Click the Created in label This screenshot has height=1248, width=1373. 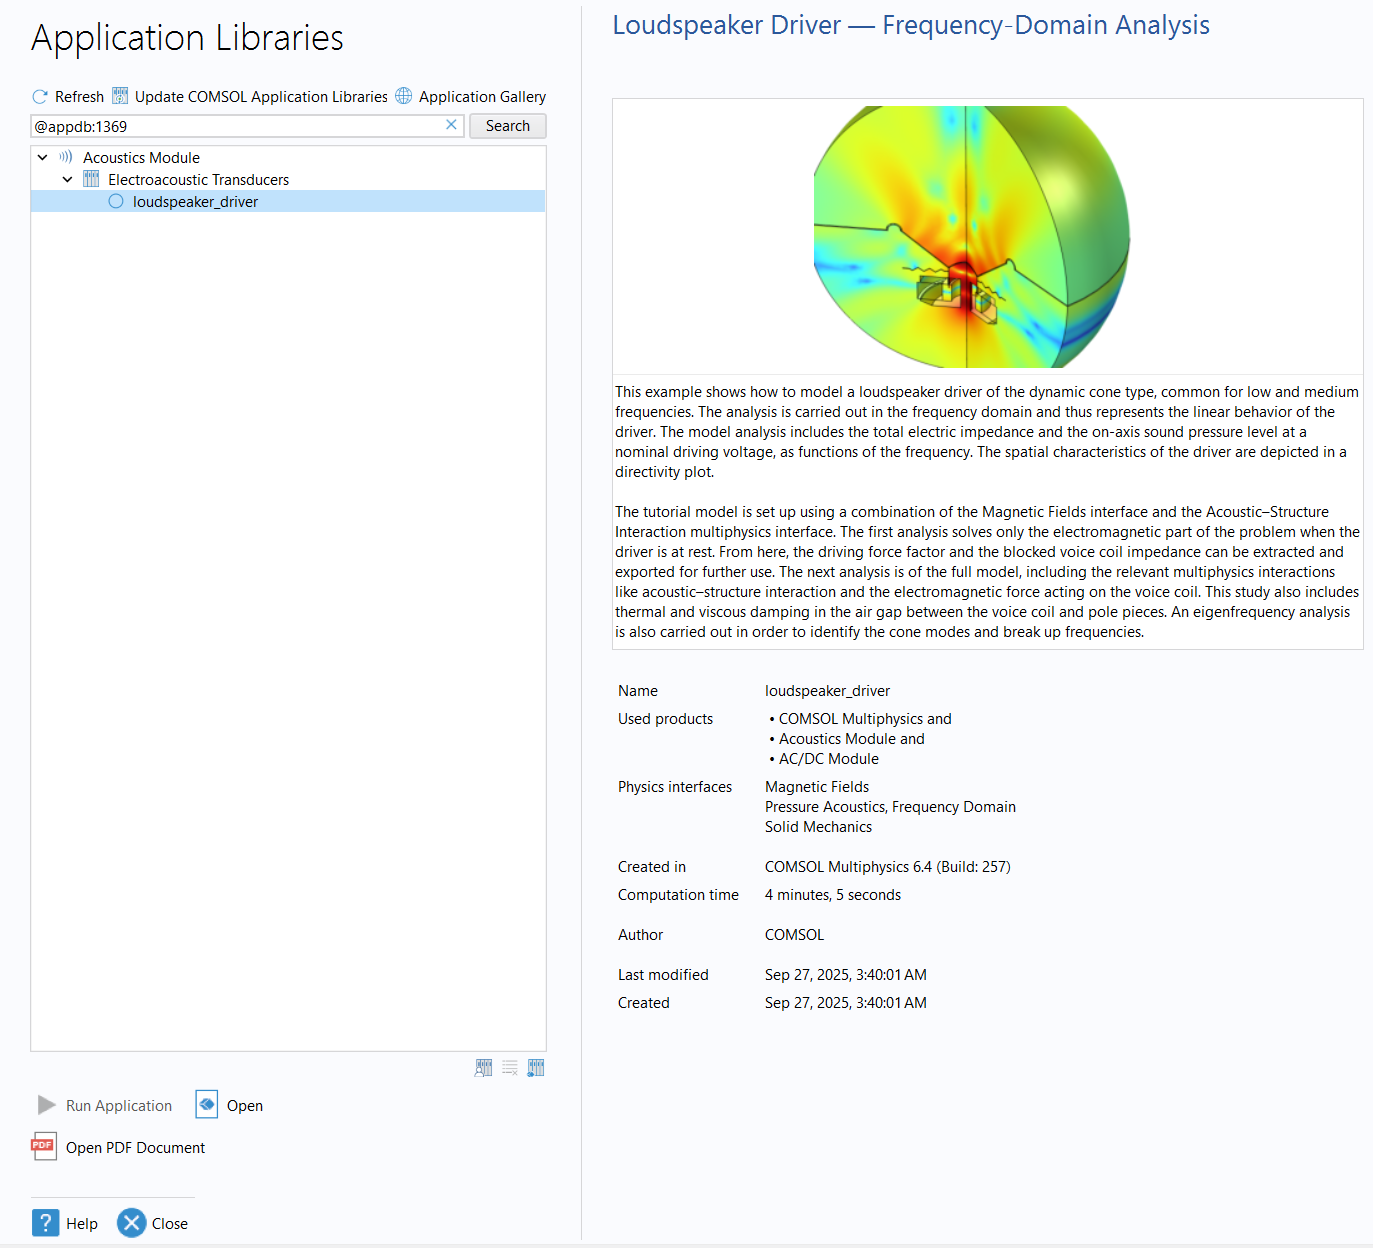coord(652,867)
